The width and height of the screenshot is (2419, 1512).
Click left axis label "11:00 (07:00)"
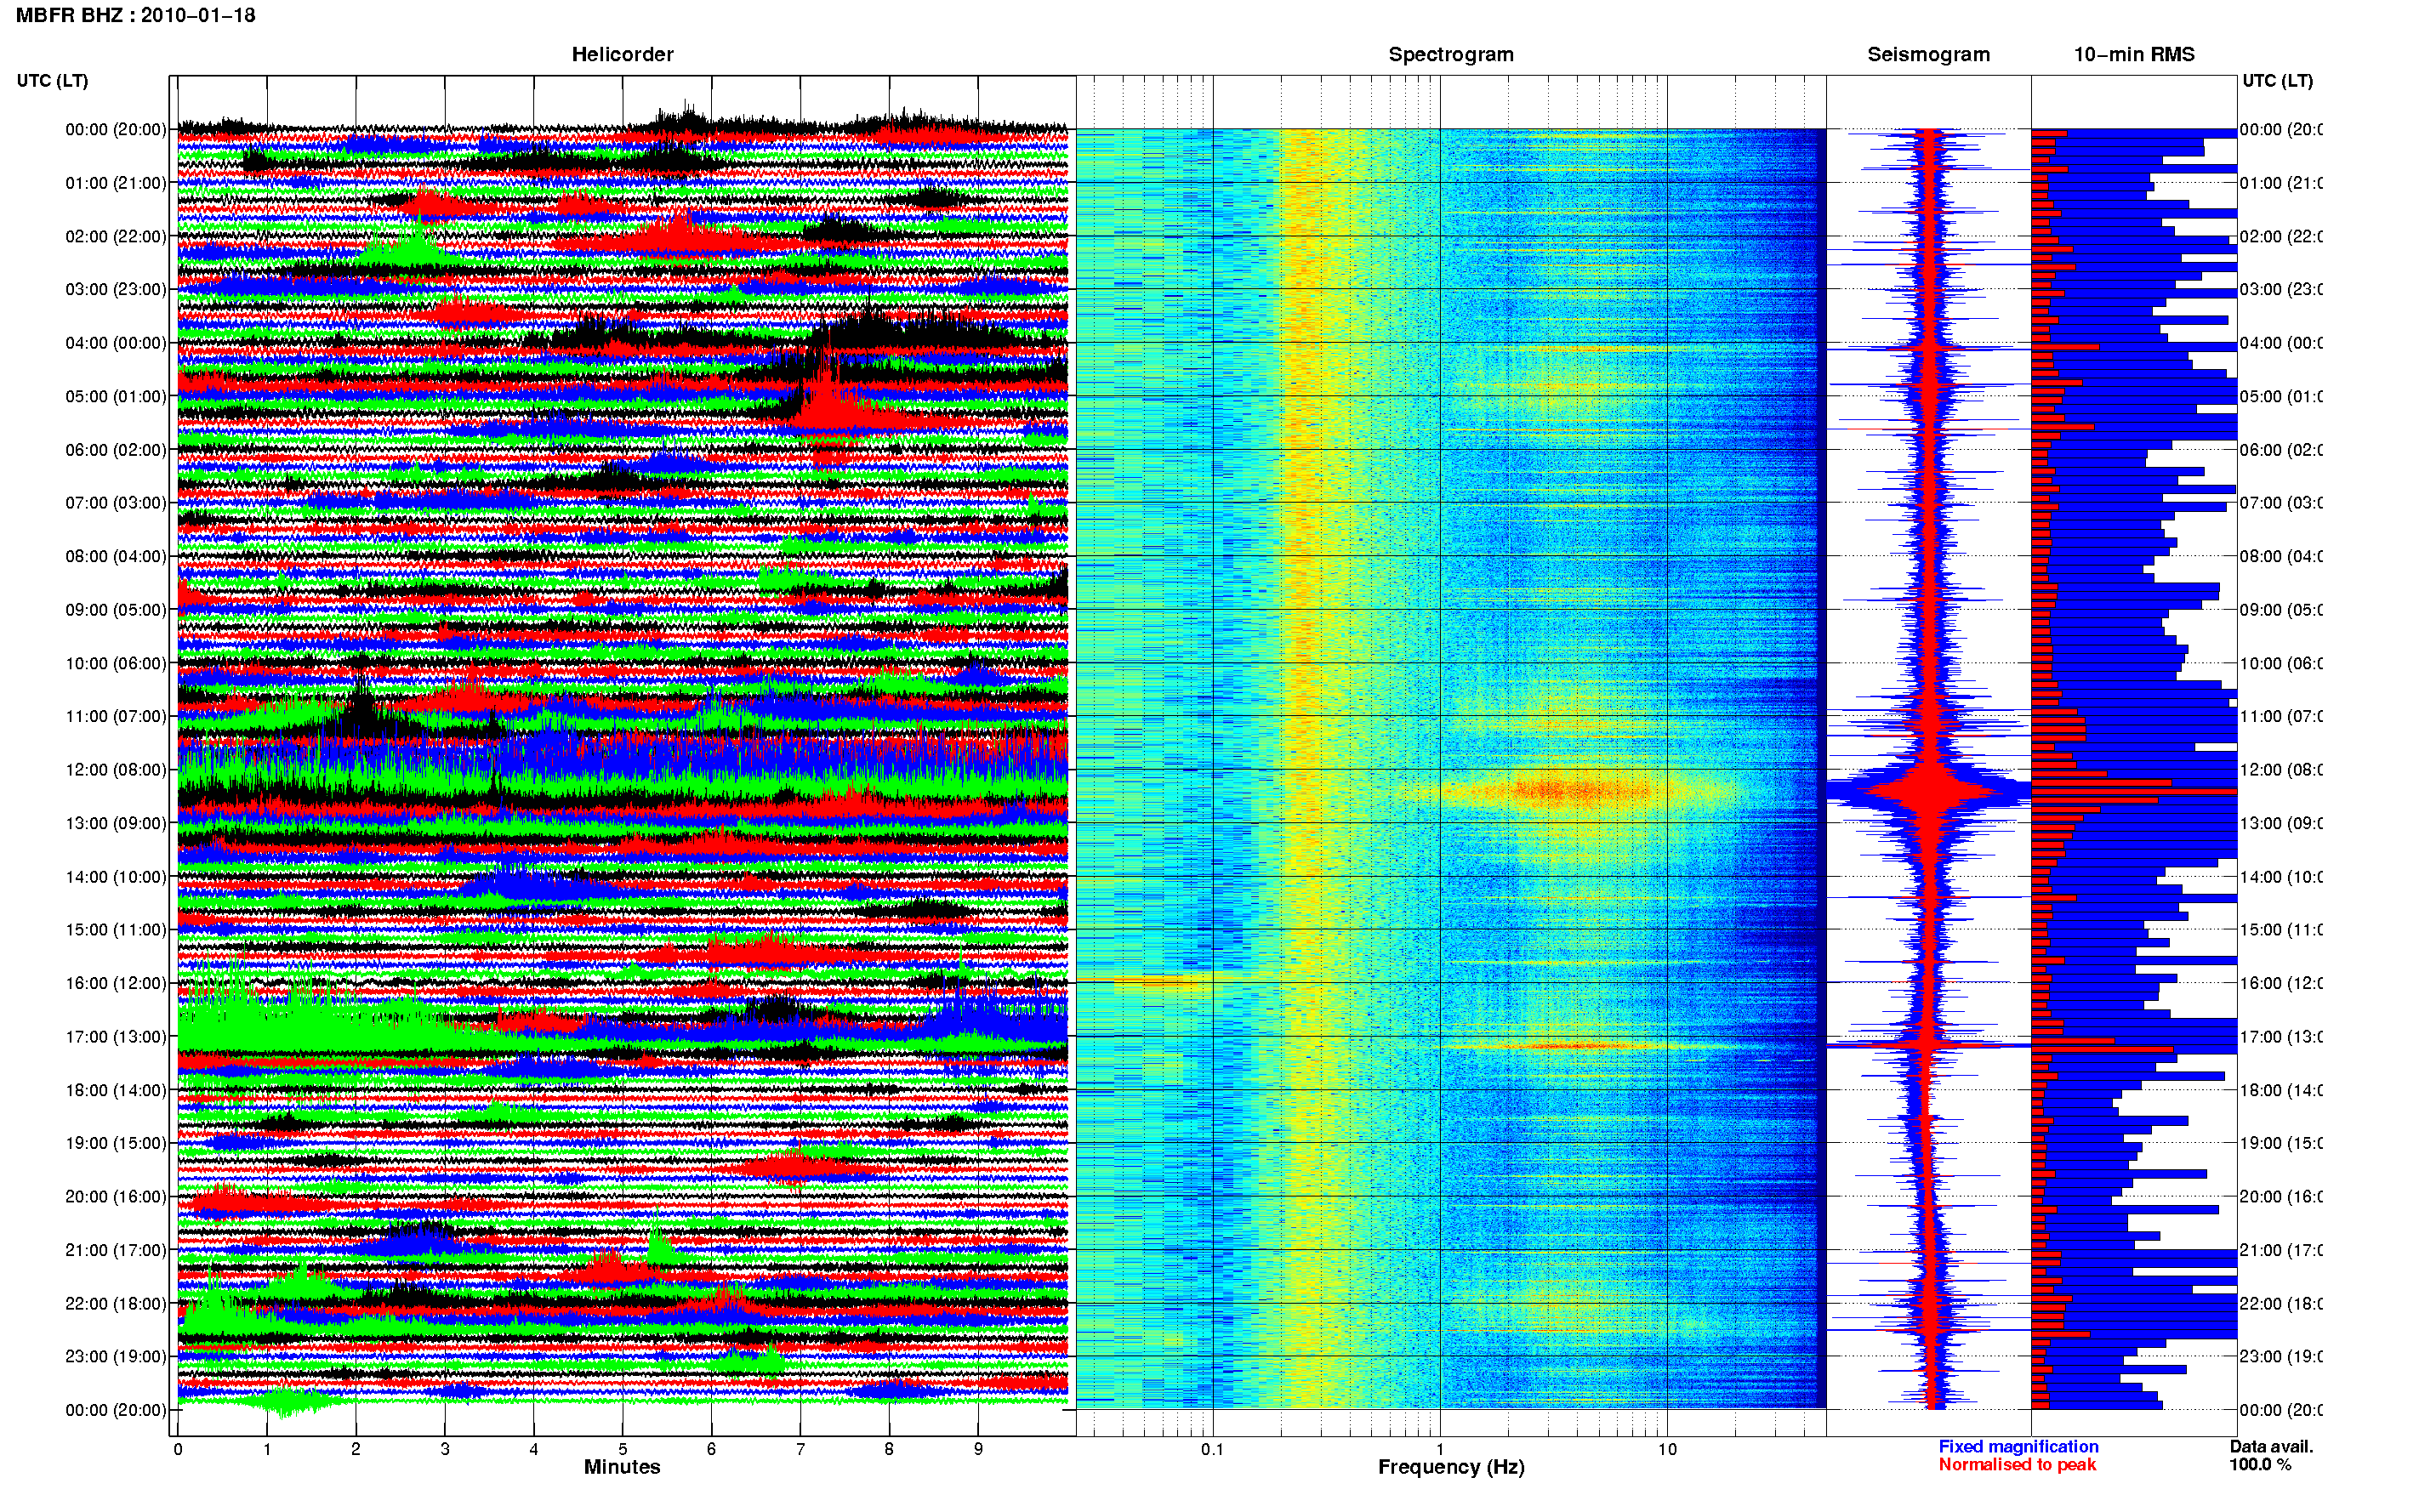[116, 716]
